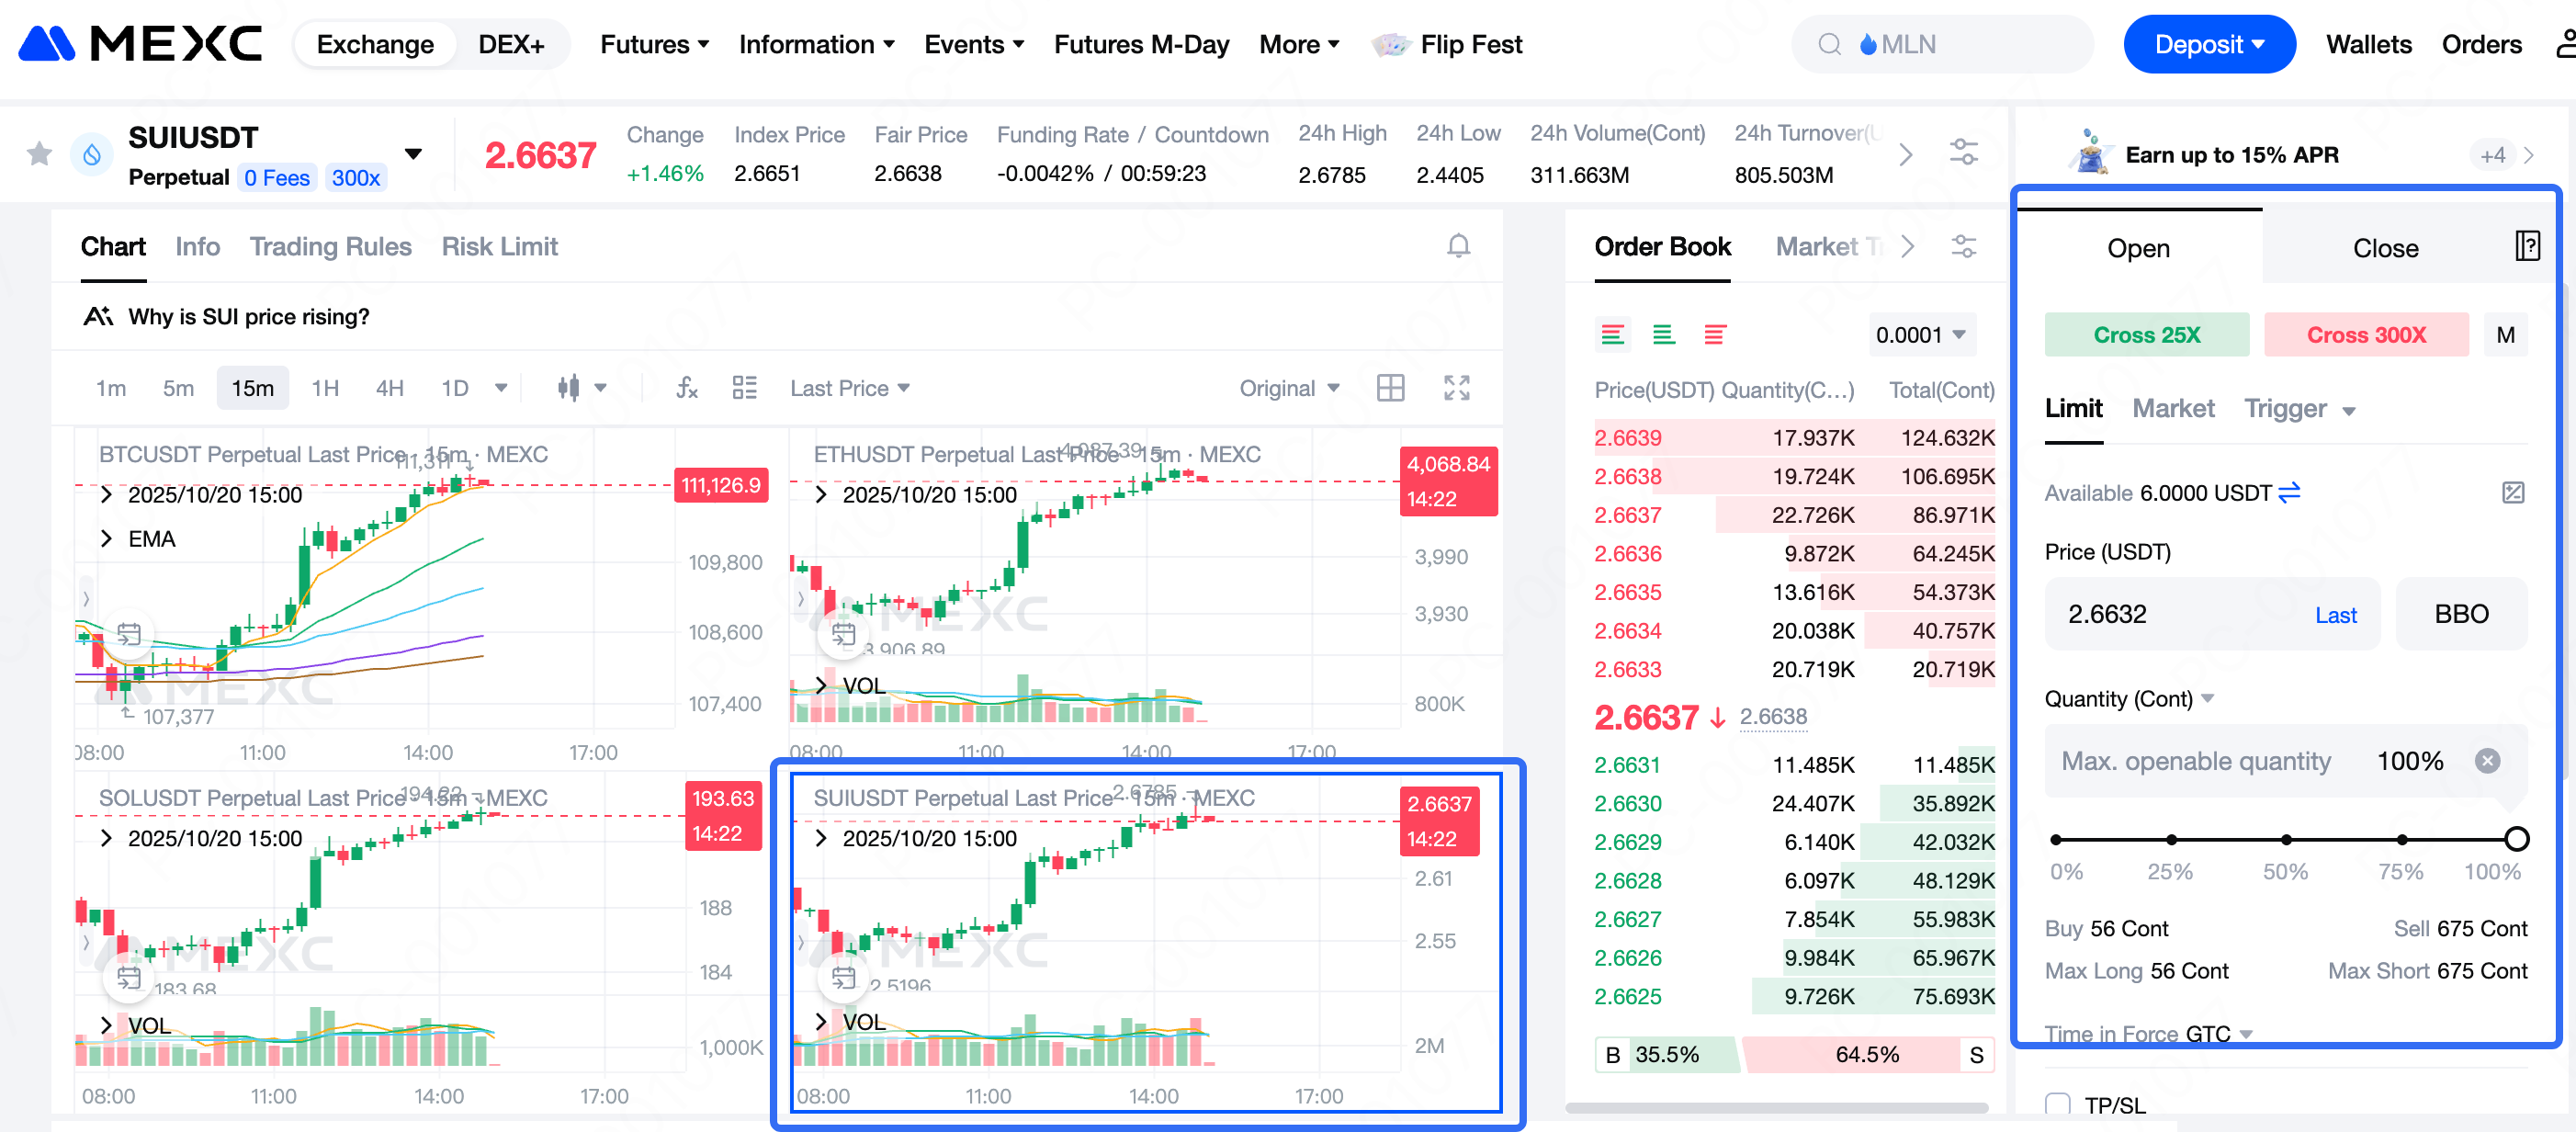Enable the TP/SL checkbox

2057,1104
